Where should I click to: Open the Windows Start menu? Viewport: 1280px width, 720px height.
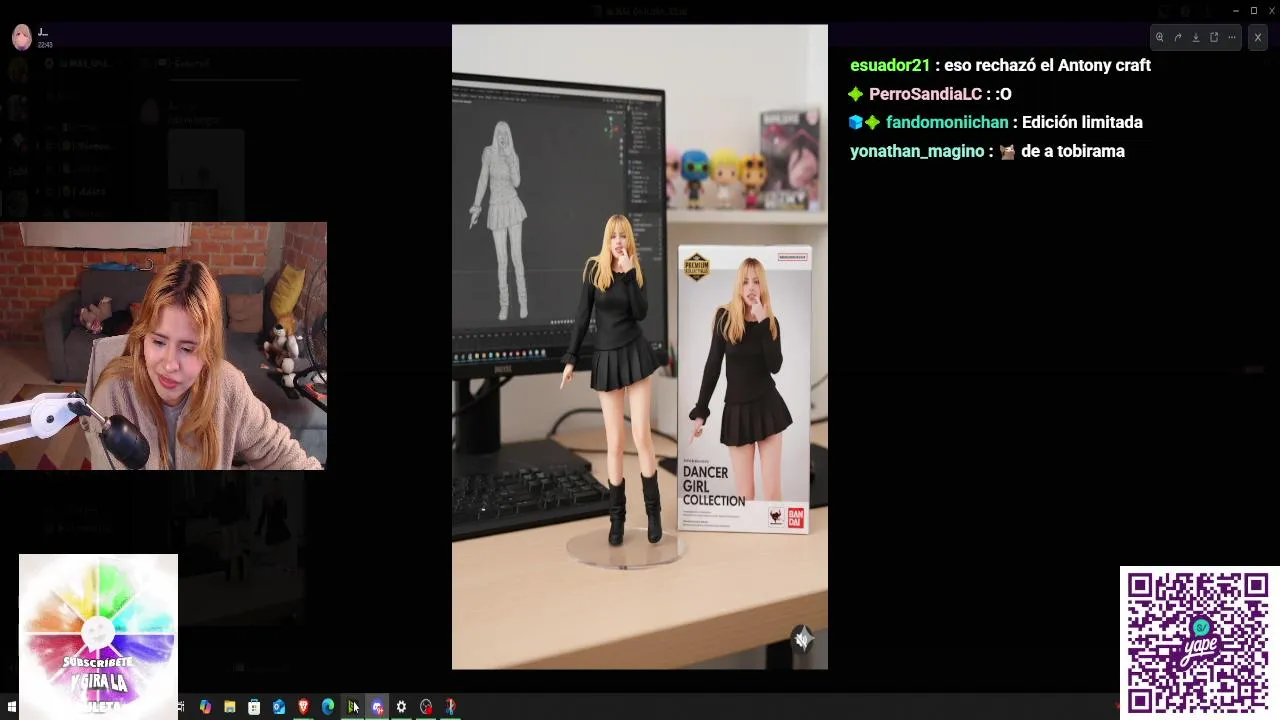click(x=11, y=707)
